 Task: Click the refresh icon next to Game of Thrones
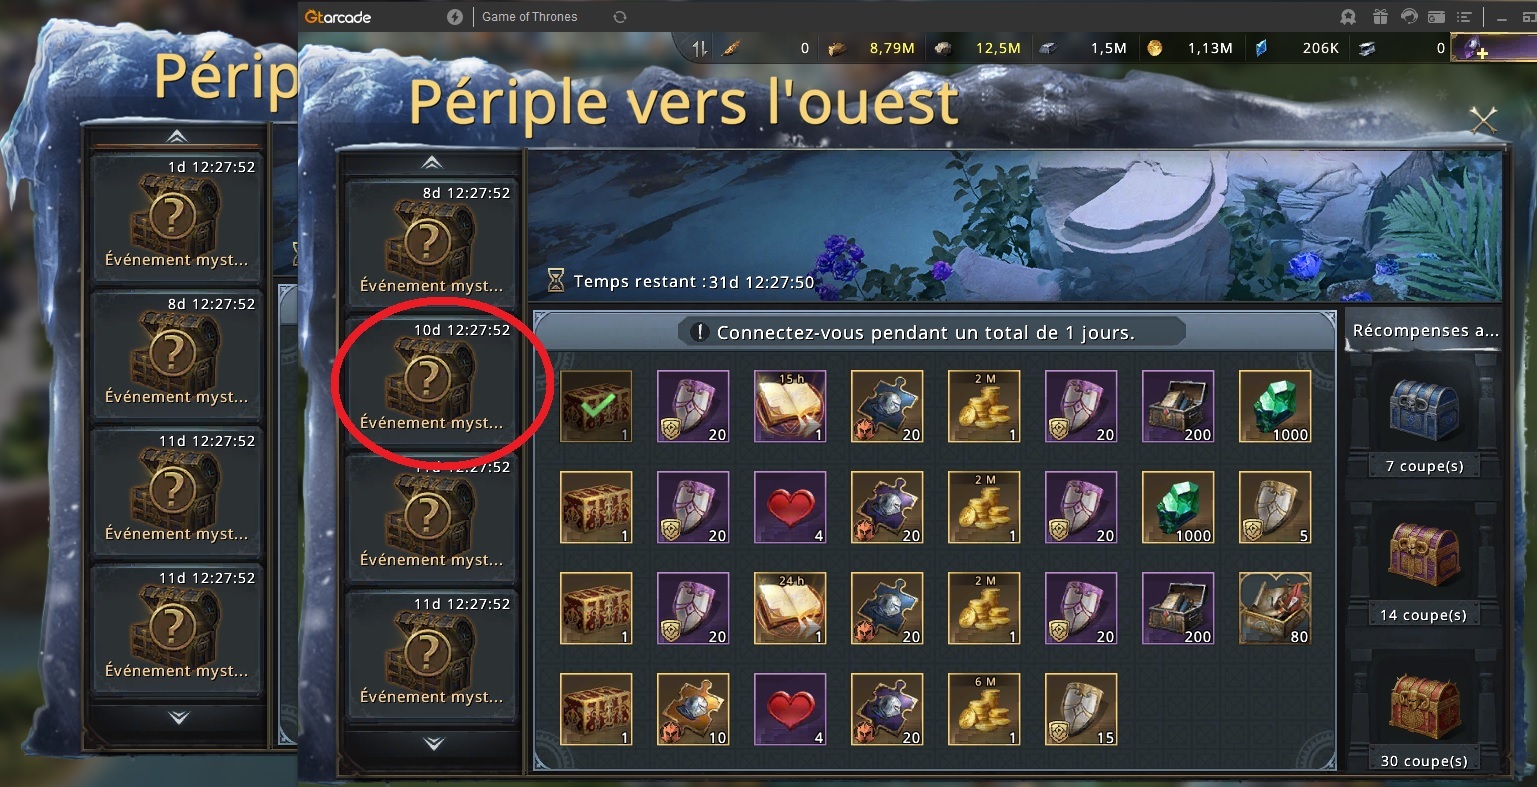coord(620,17)
